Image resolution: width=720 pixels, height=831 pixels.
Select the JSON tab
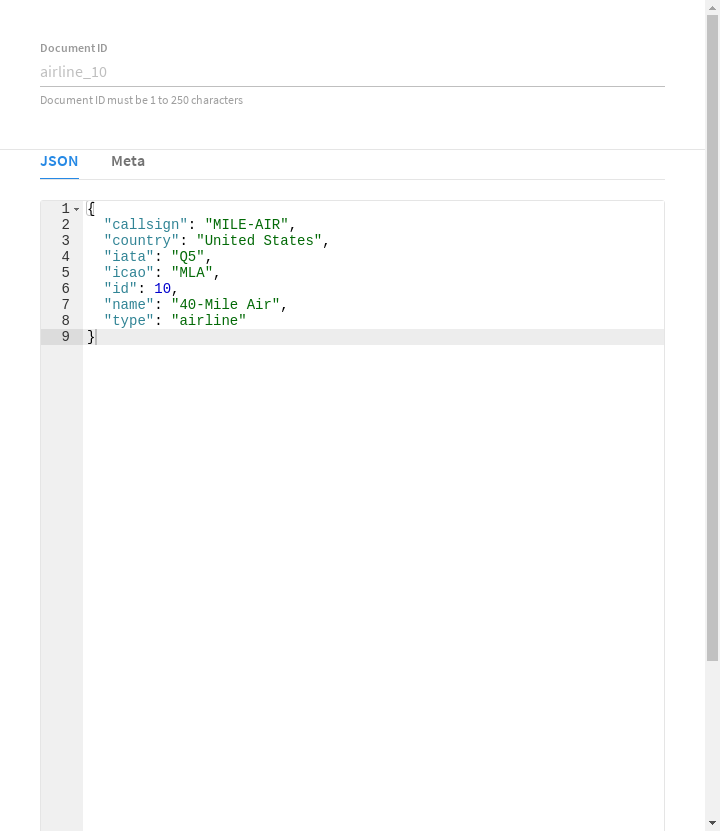(59, 161)
